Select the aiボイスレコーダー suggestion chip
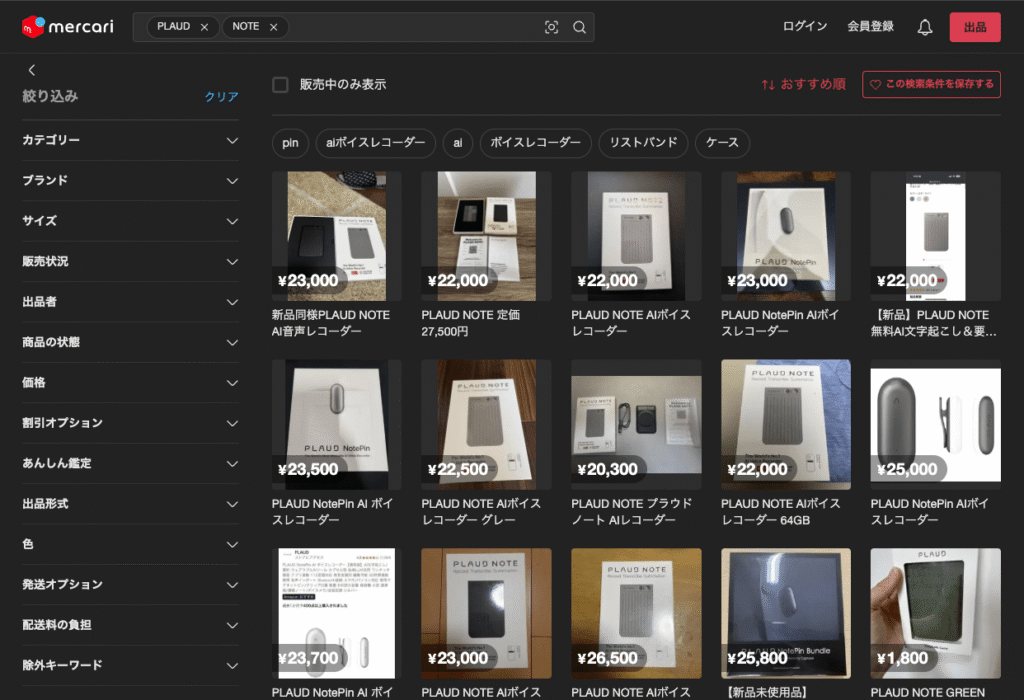Screen dimensions: 1024x700 376,143
